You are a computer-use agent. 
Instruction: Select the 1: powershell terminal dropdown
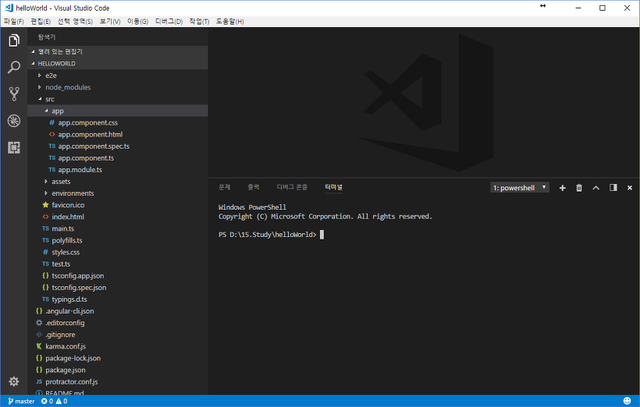[x=520, y=188]
